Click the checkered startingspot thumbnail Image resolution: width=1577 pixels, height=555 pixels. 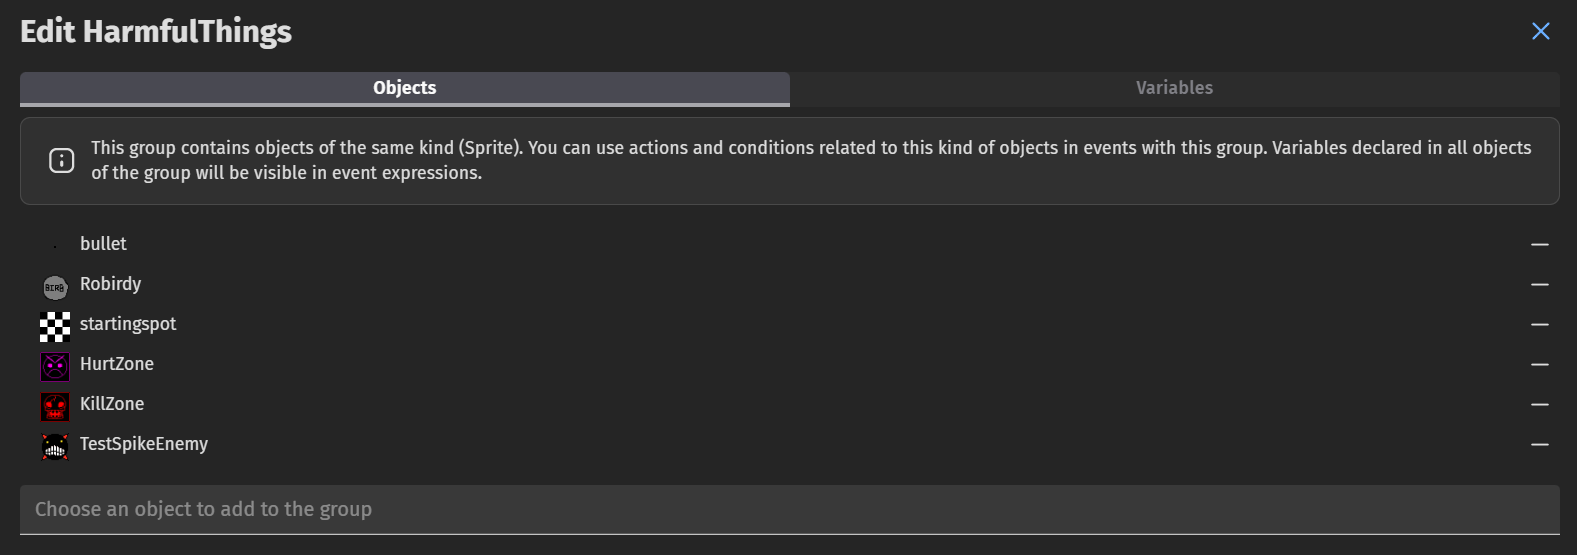[x=55, y=327]
